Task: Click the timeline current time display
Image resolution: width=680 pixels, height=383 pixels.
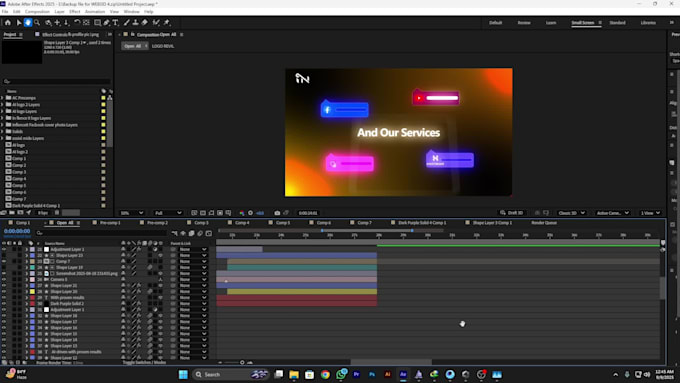Action: (17, 231)
